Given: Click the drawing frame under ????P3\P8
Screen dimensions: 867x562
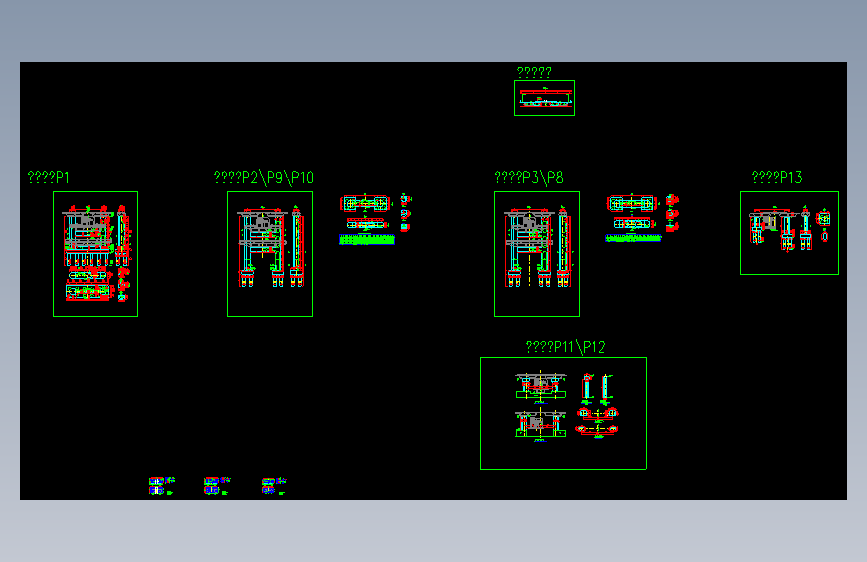Looking at the screenshot, I should tap(537, 254).
